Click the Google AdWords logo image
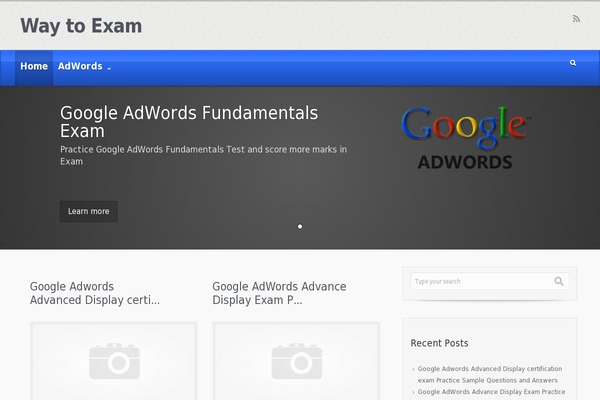600x400 pixels. click(x=465, y=138)
